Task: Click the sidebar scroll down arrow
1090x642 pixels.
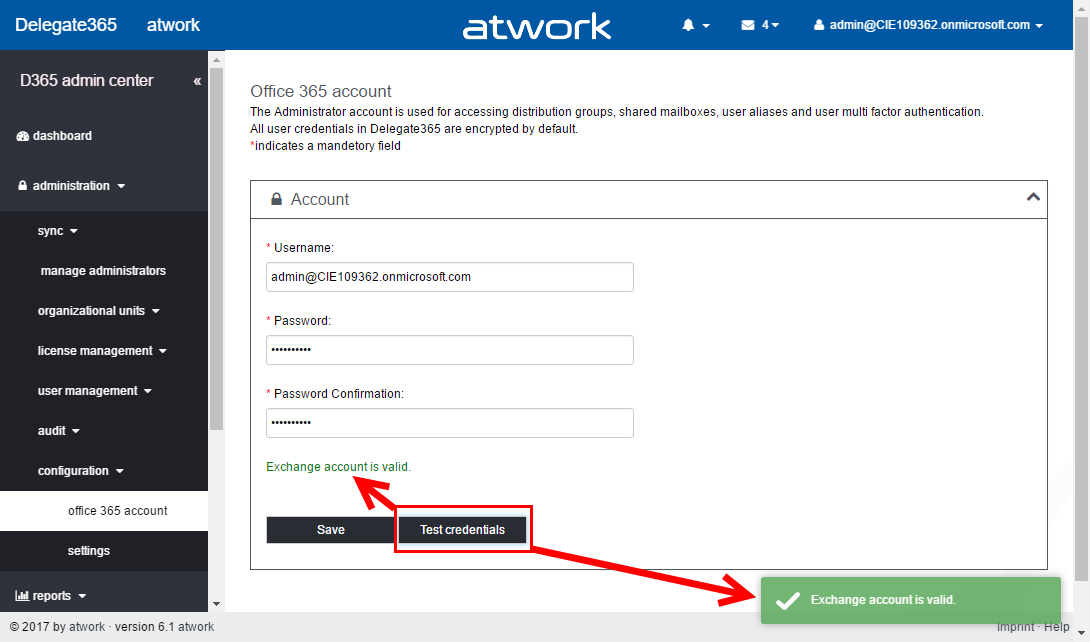Action: tap(216, 604)
